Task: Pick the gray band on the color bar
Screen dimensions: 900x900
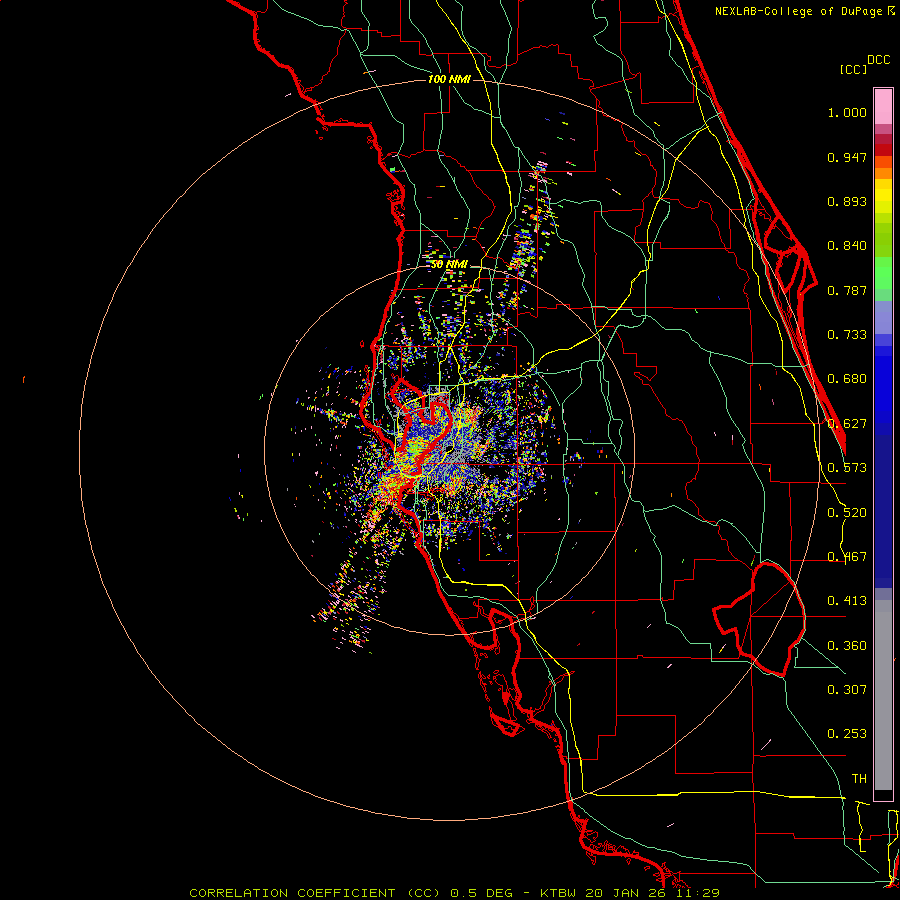Action: (x=883, y=695)
